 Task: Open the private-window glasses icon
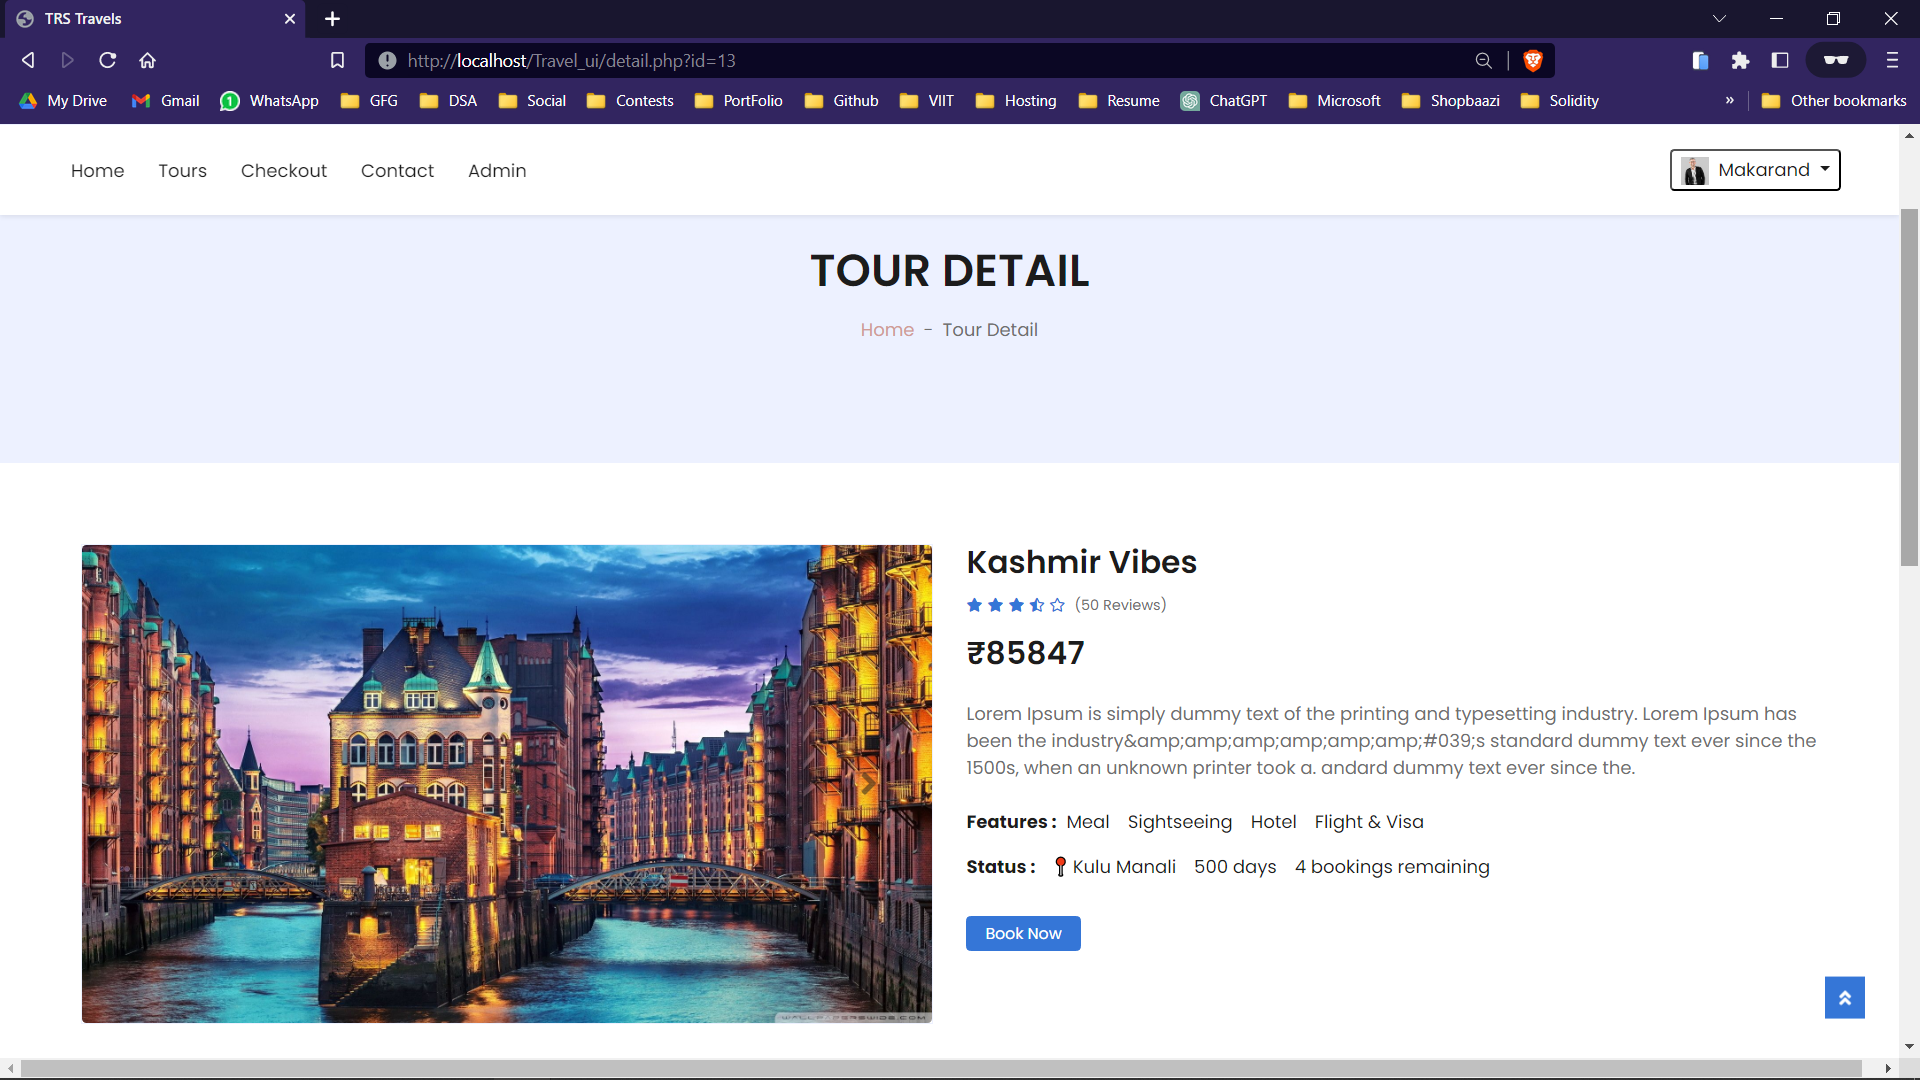click(x=1836, y=60)
